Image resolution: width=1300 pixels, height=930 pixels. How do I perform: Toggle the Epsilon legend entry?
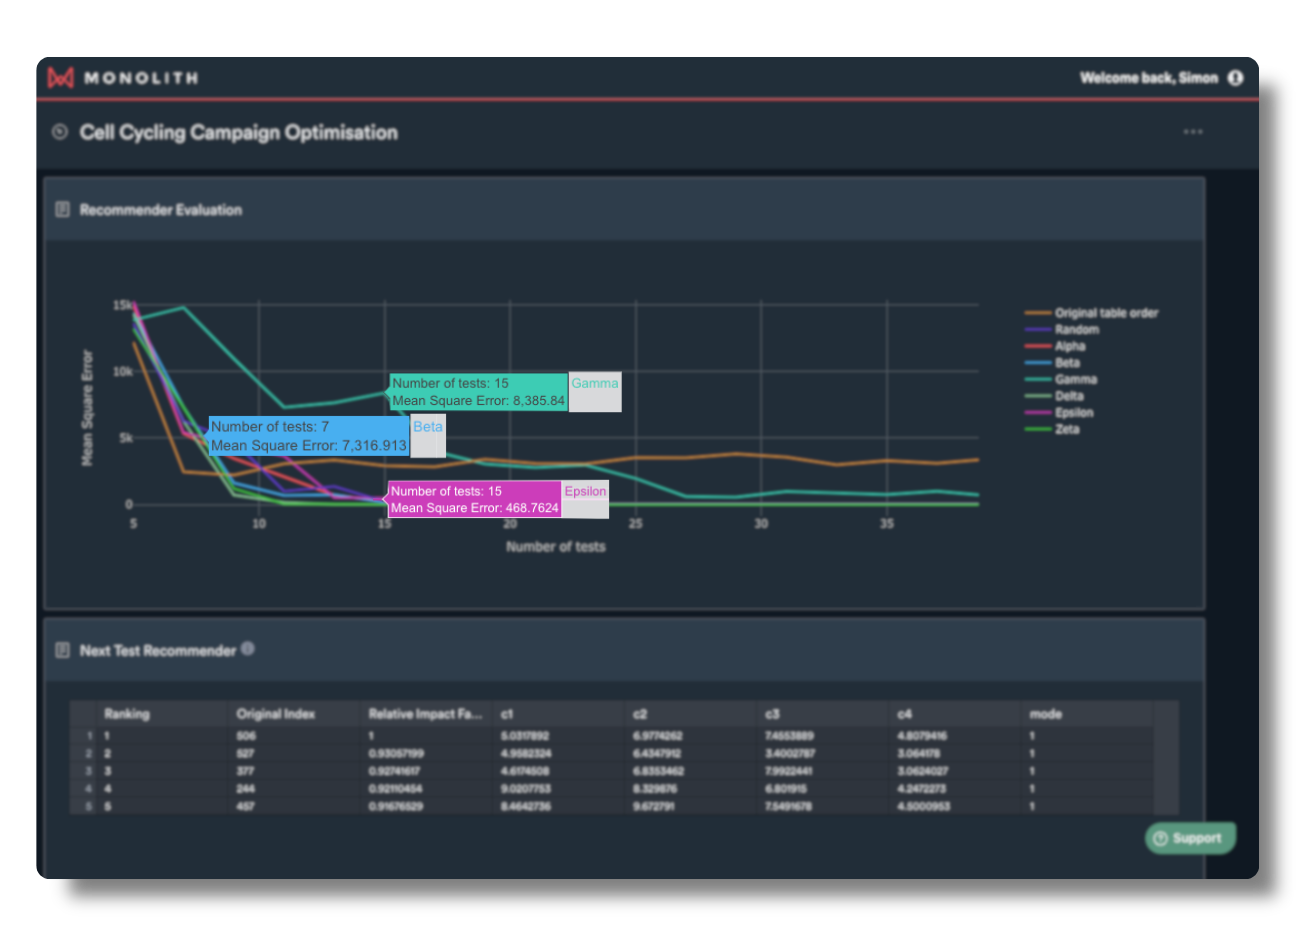[1059, 412]
